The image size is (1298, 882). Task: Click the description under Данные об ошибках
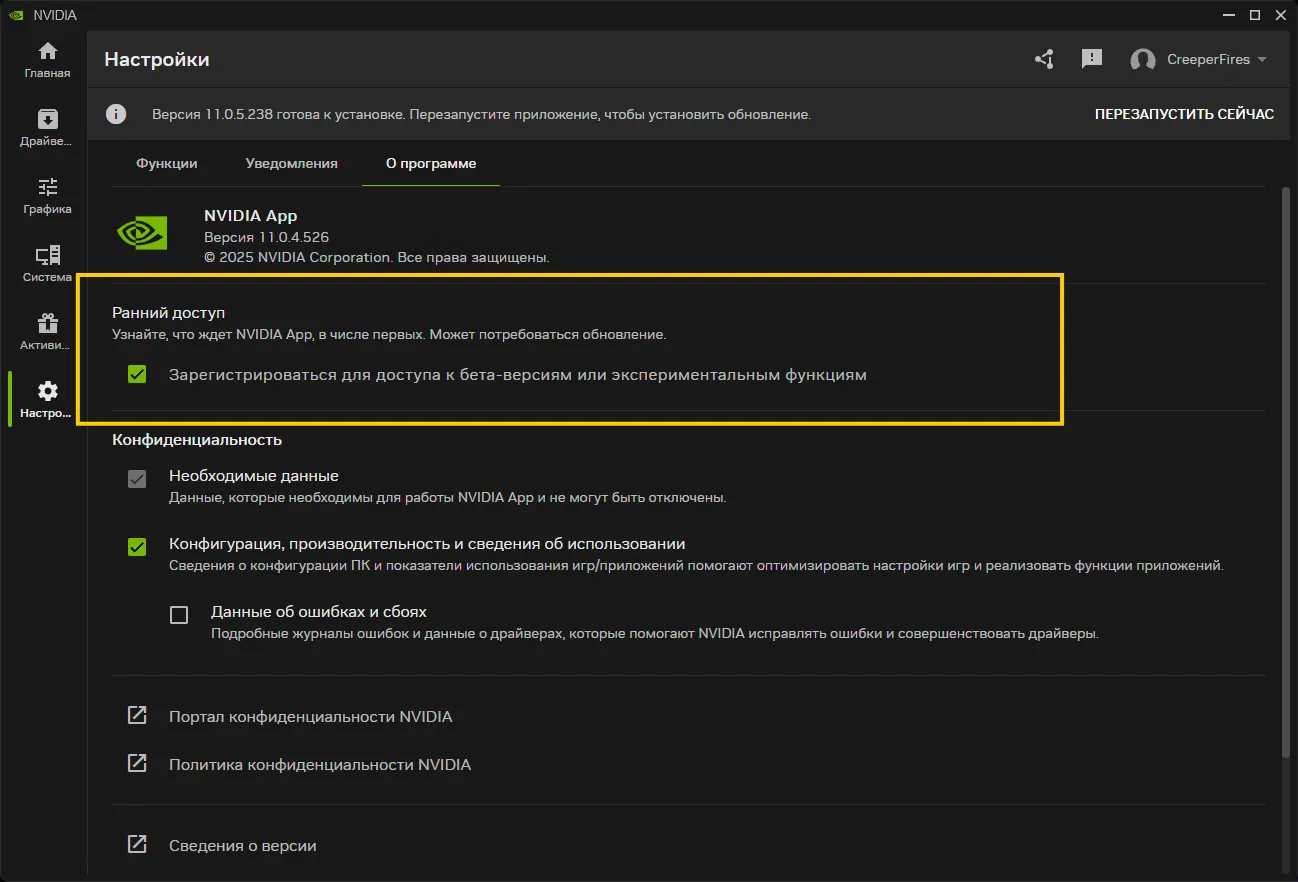coord(655,633)
